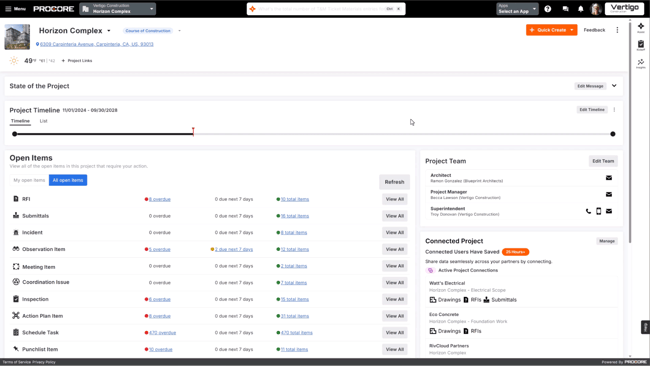
Task: Click the weather sun icon
Action: (x=14, y=61)
